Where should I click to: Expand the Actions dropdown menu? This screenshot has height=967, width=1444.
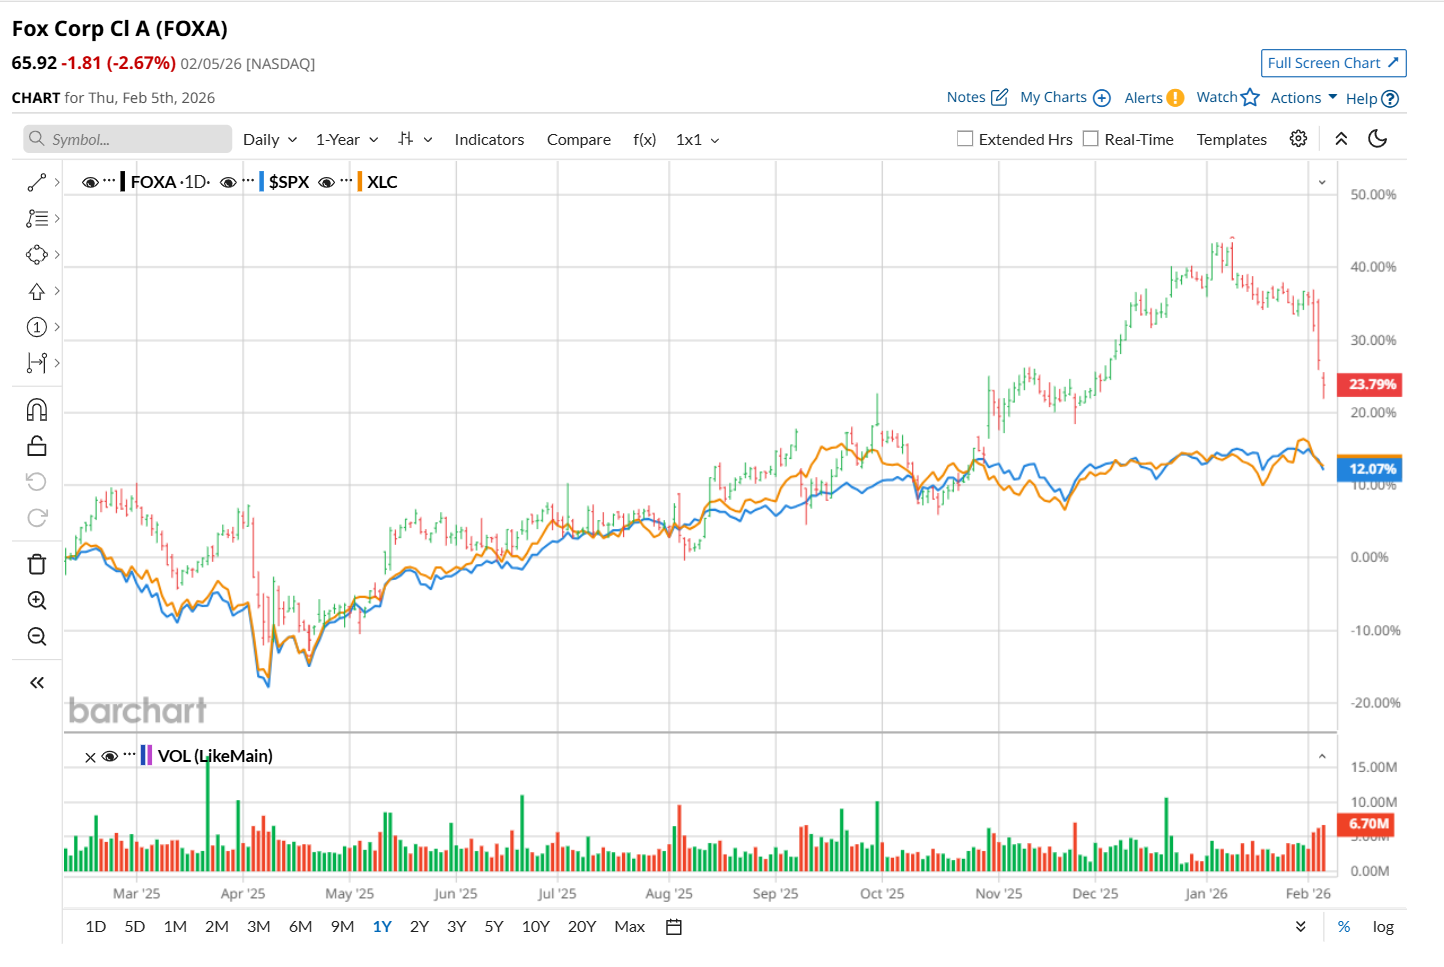click(x=1303, y=98)
